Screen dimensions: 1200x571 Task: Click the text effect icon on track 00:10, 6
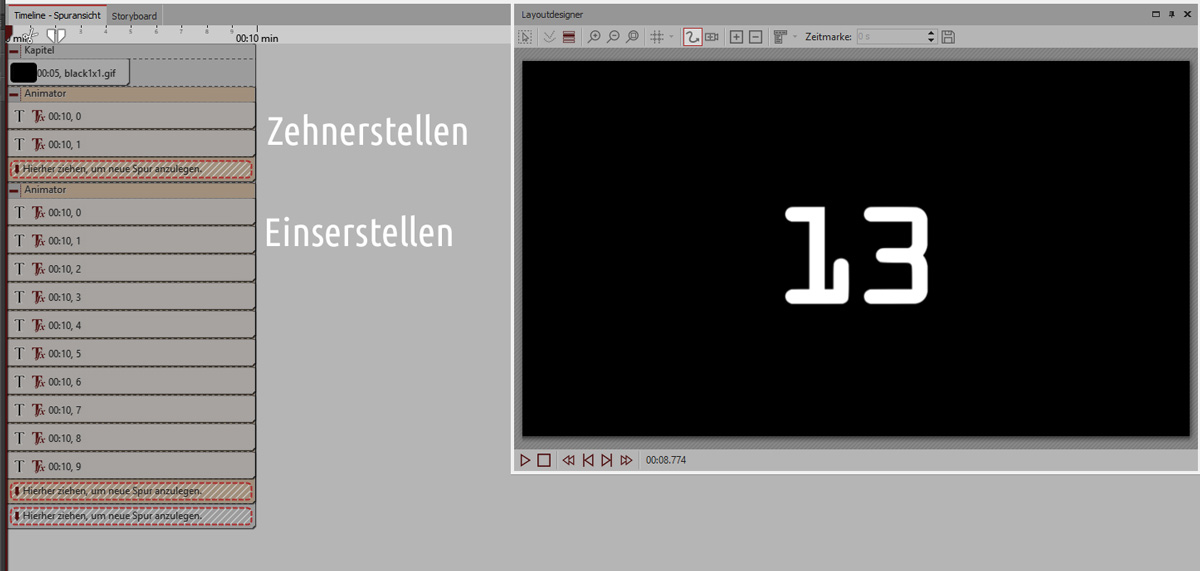pyautogui.click(x=39, y=381)
